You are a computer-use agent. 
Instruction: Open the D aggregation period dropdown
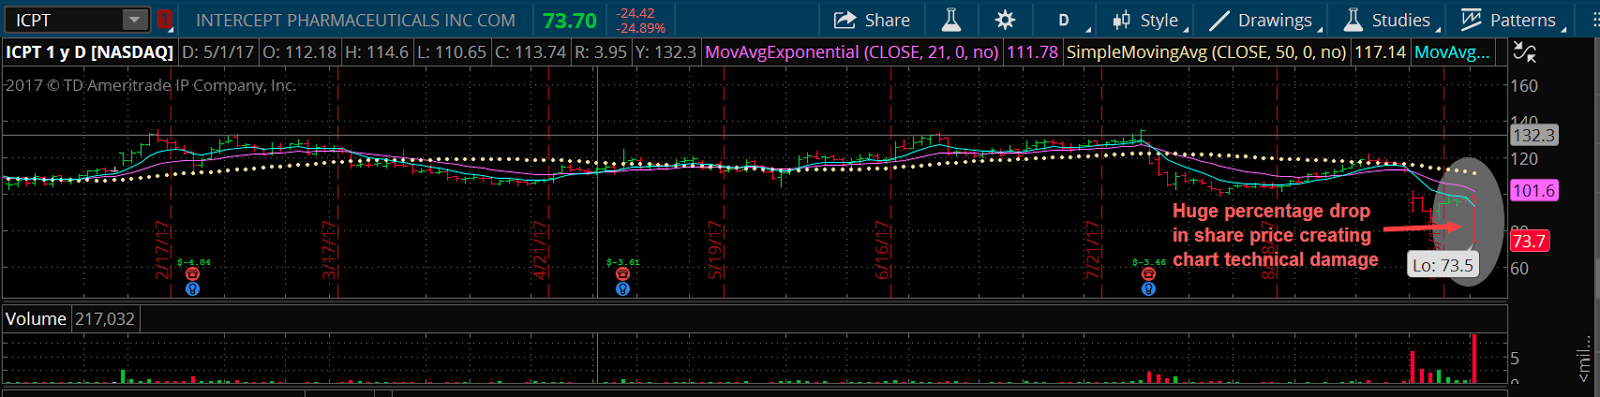[1064, 20]
